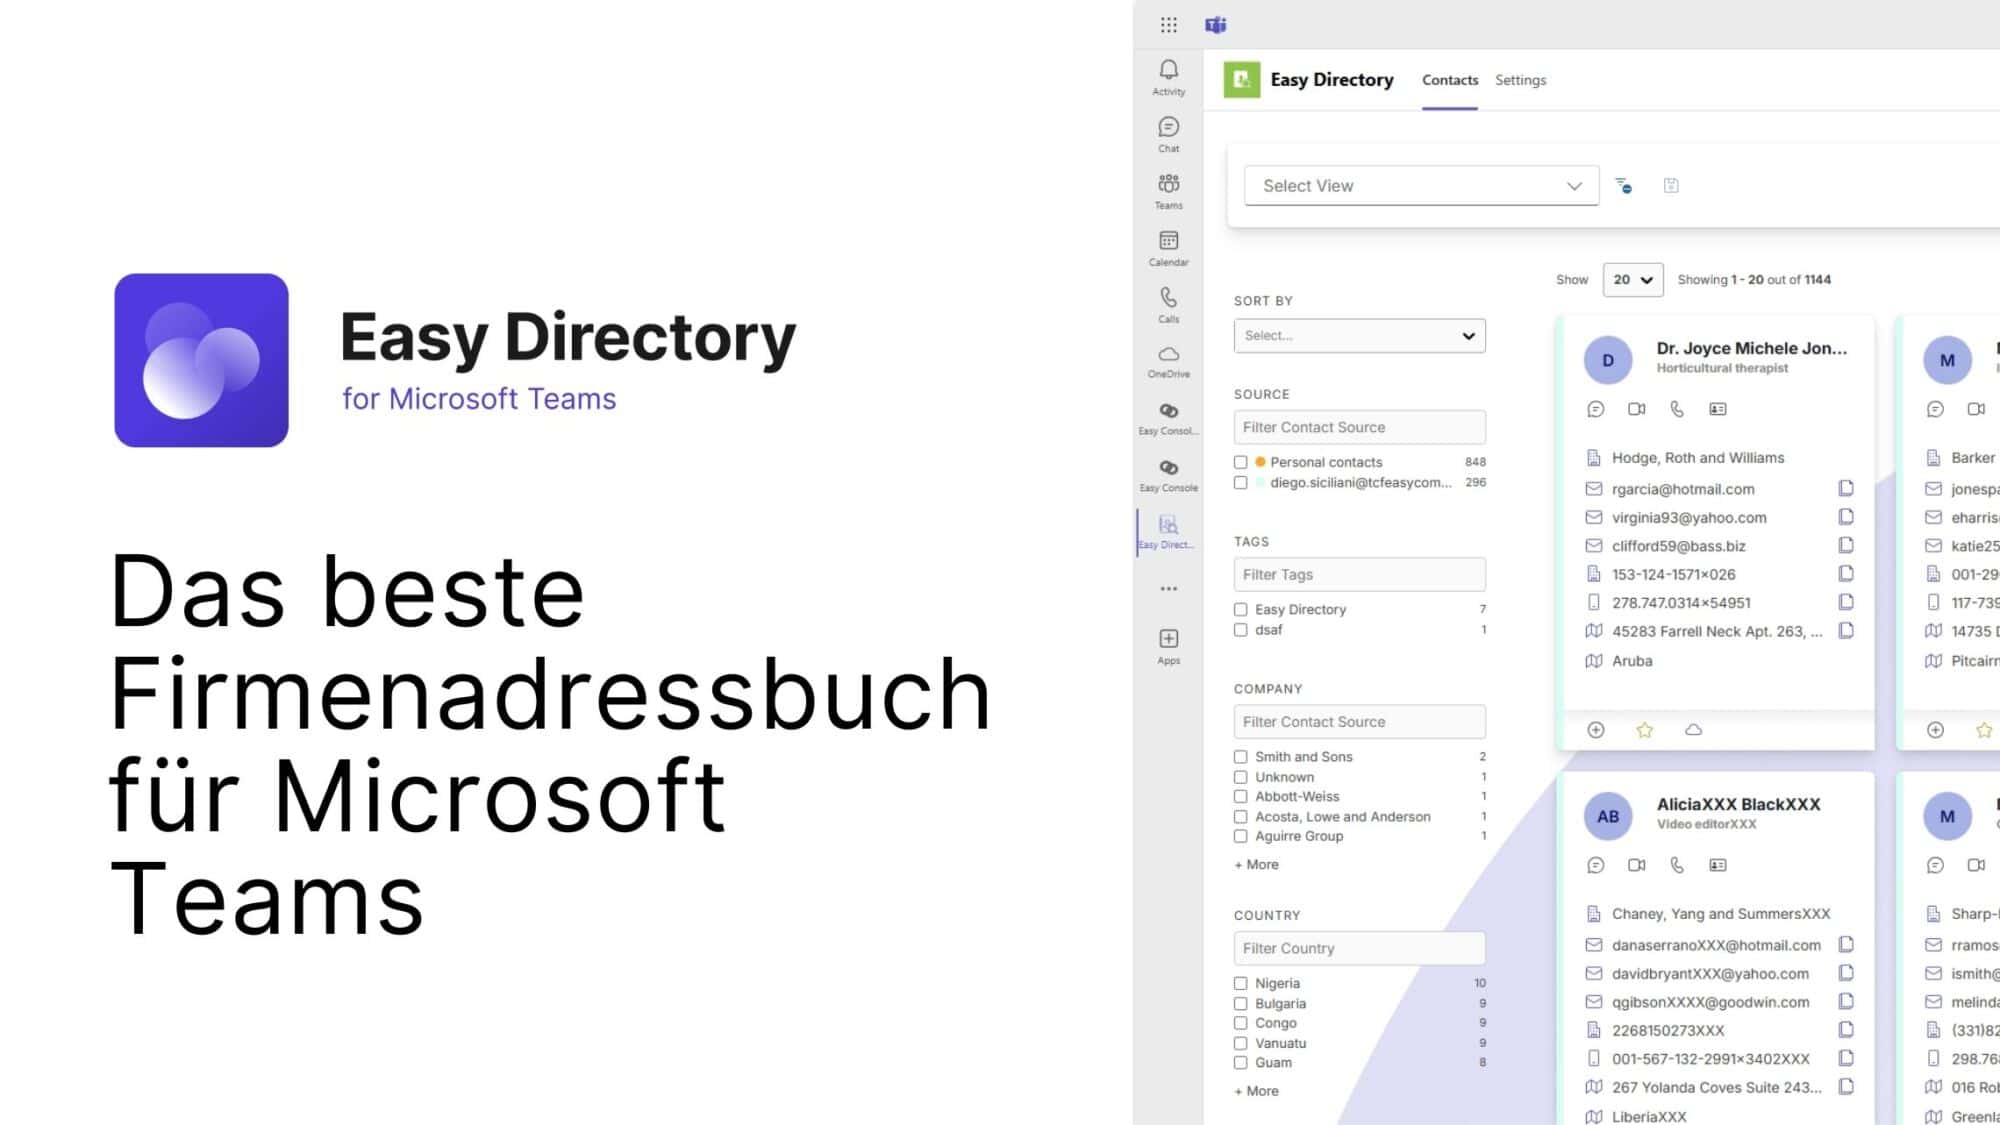Image resolution: width=2000 pixels, height=1125 pixels.
Task: Check the Guam country filter
Action: [x=1240, y=1063]
